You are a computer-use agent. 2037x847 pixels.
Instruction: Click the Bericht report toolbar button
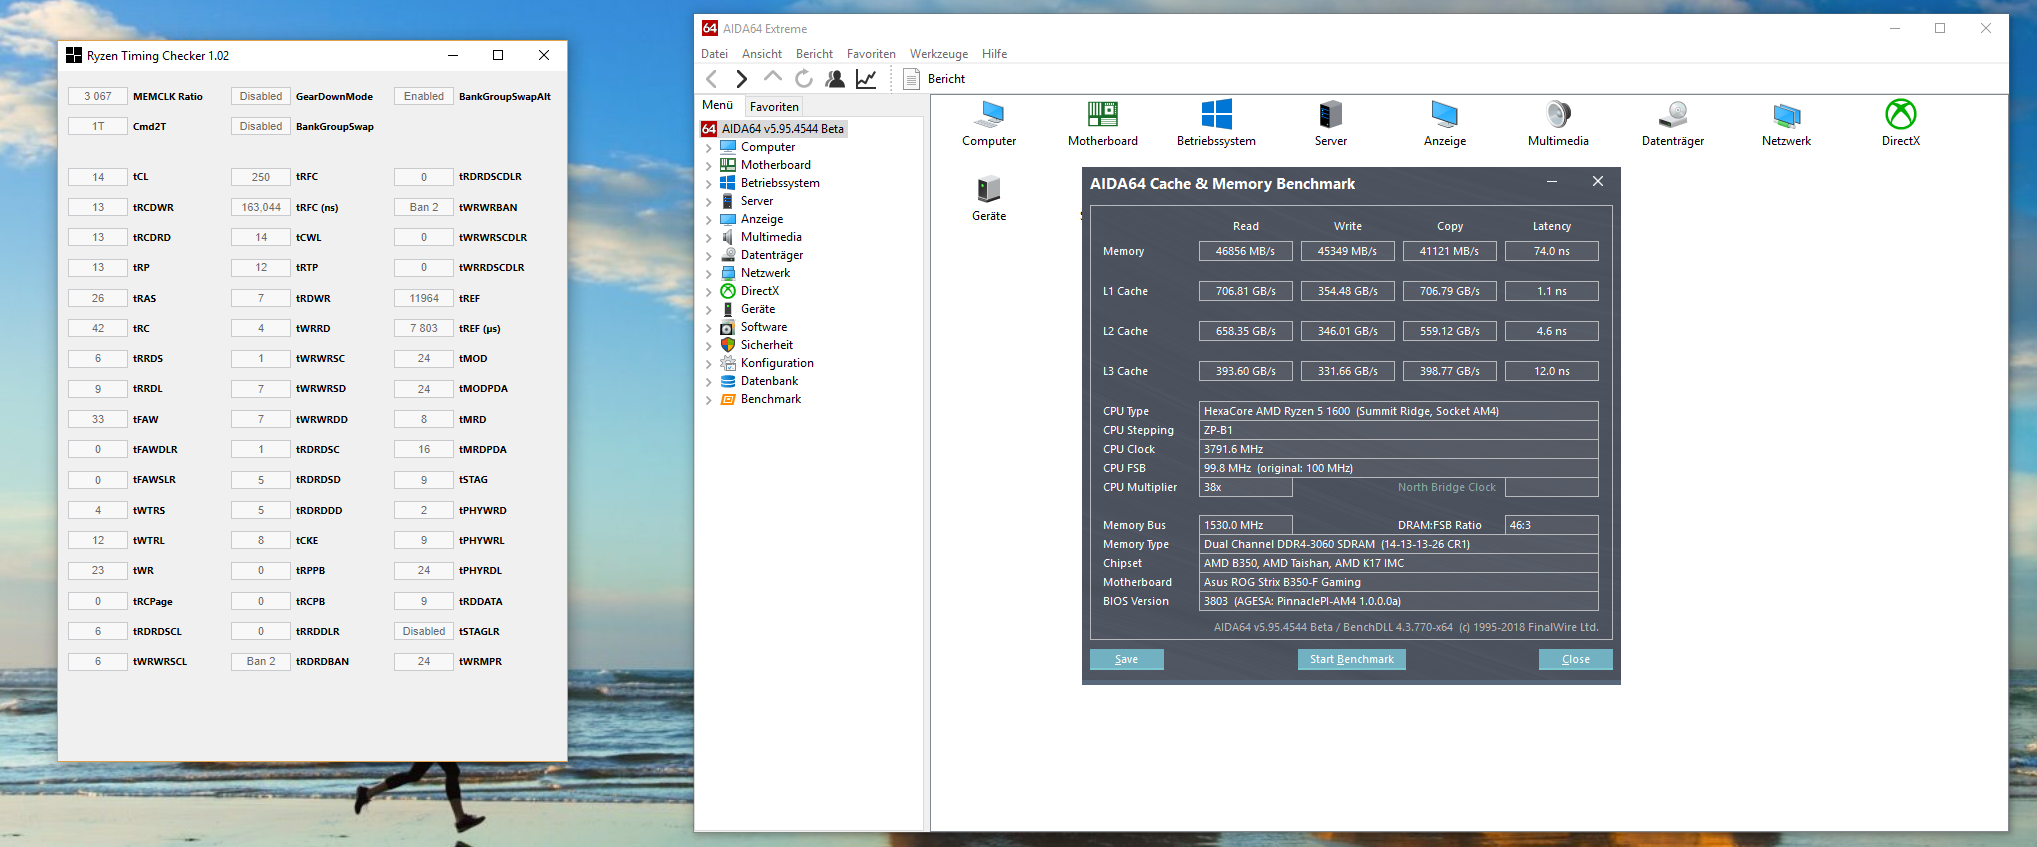934,79
